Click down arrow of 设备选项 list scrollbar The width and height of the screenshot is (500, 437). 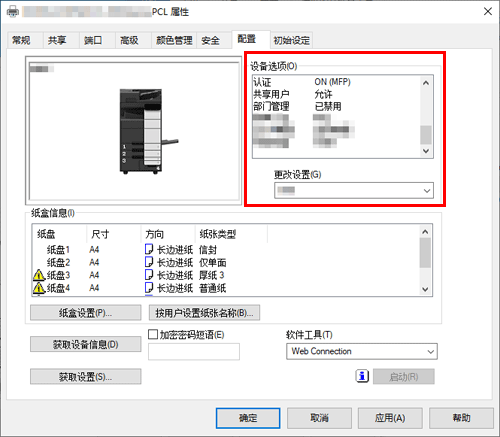[426, 151]
